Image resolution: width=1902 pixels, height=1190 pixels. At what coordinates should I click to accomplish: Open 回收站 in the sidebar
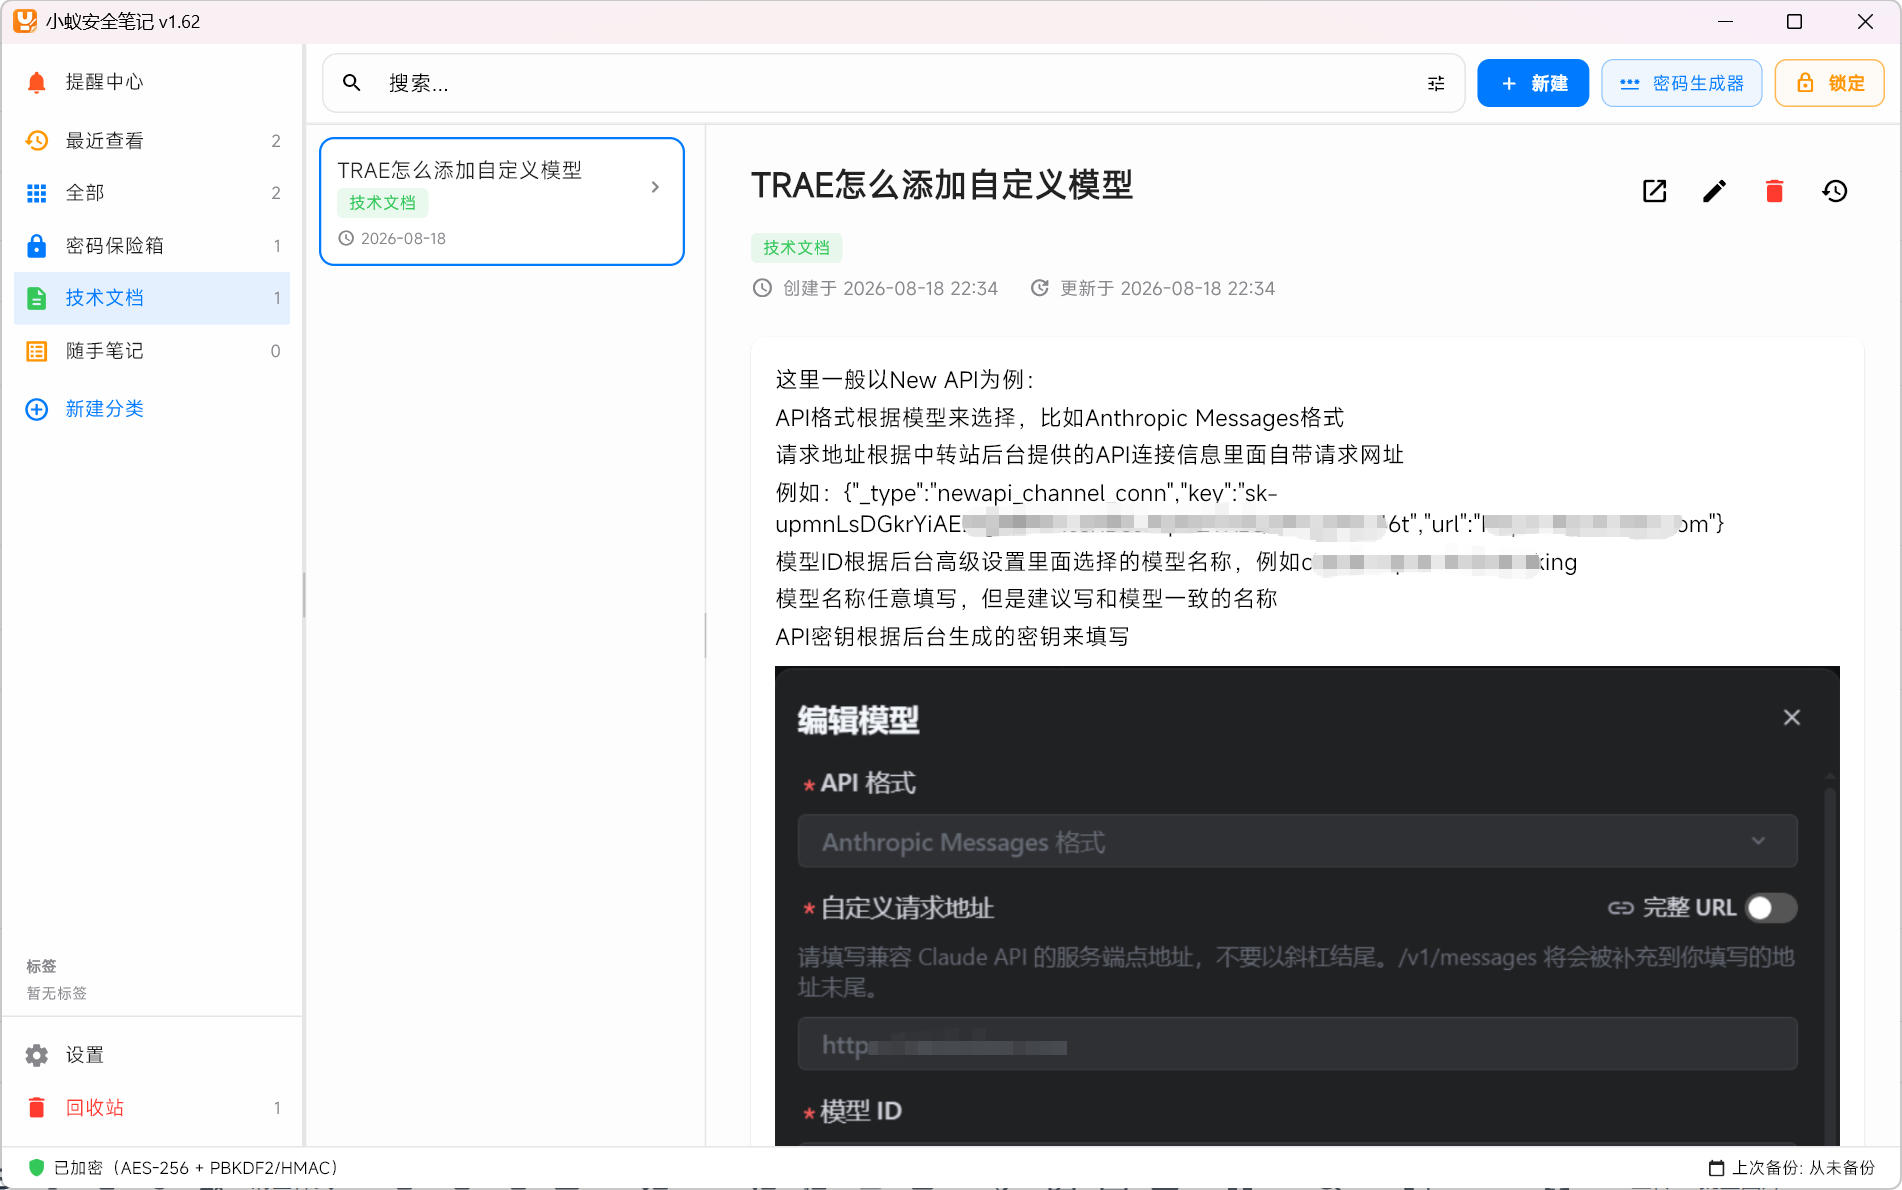pyautogui.click(x=152, y=1107)
